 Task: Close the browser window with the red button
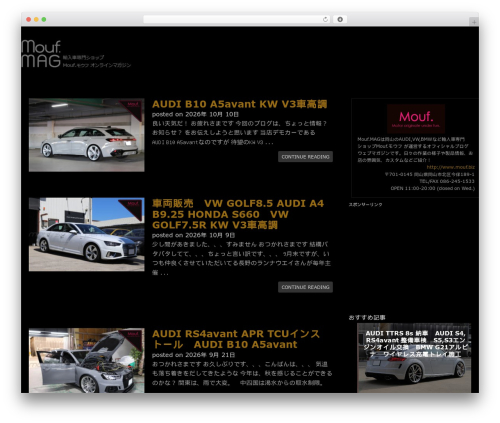(x=29, y=19)
